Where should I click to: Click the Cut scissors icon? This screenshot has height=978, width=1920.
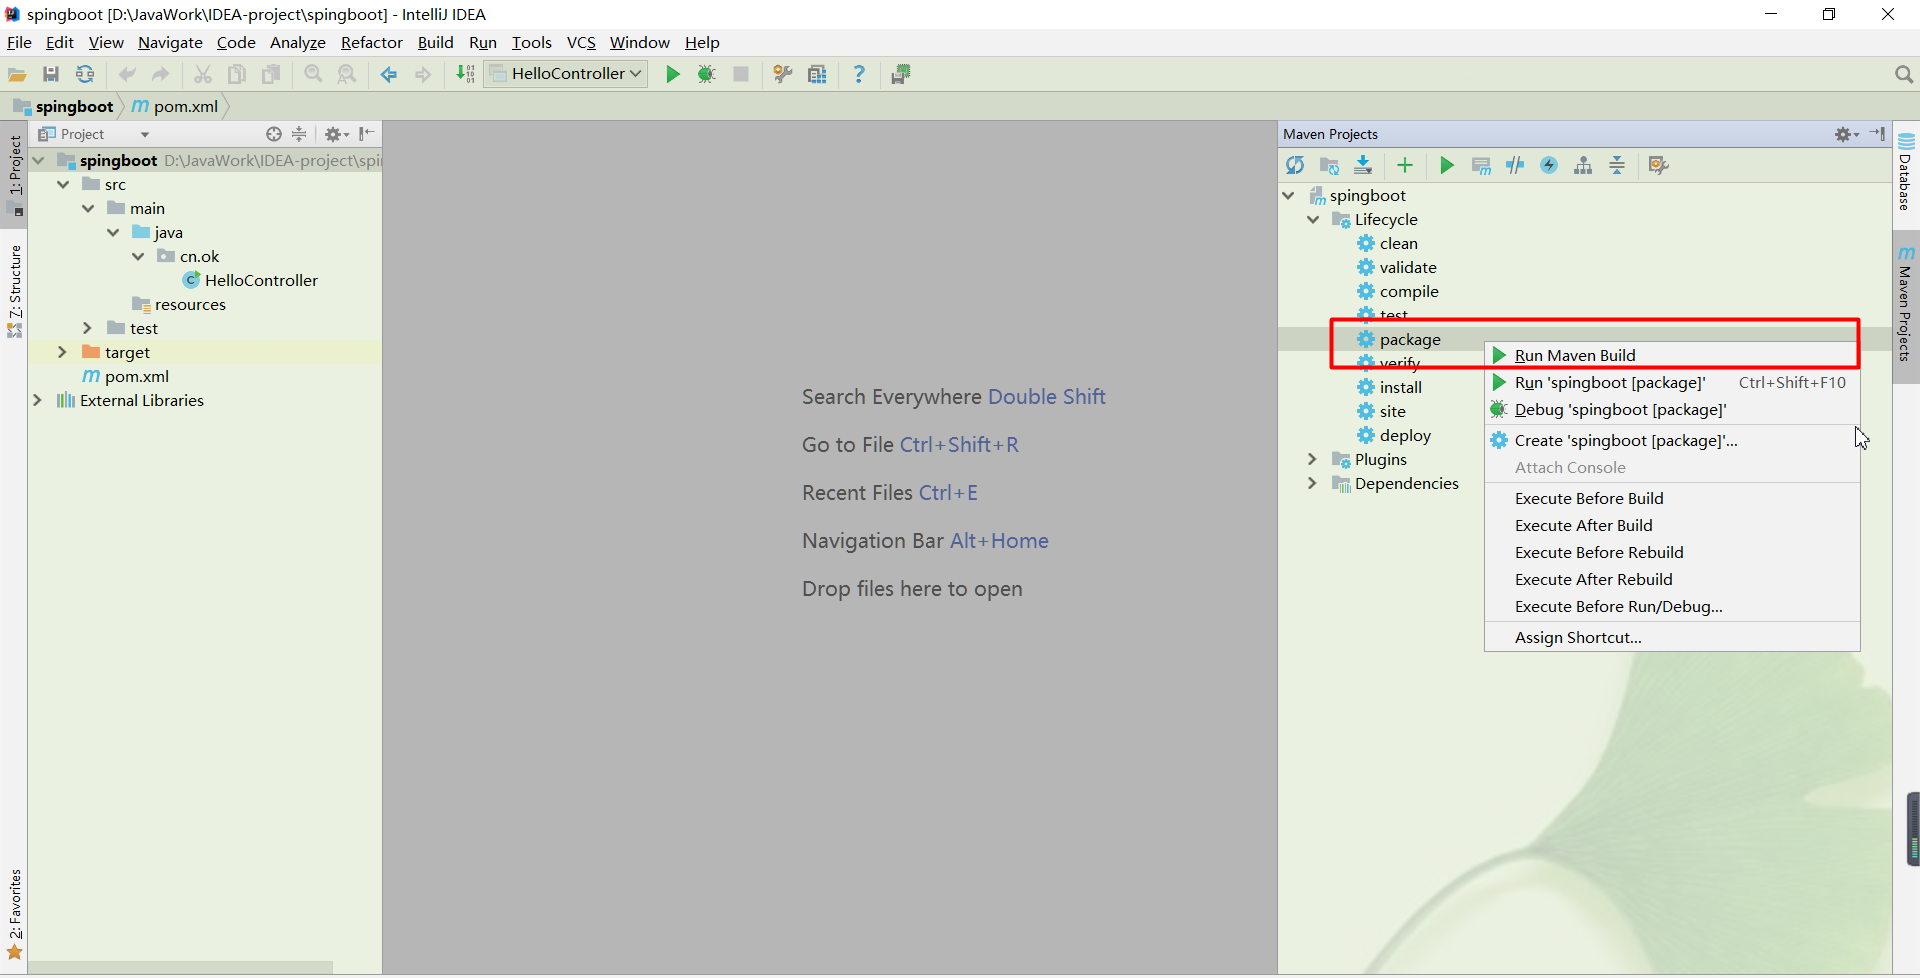pyautogui.click(x=203, y=74)
